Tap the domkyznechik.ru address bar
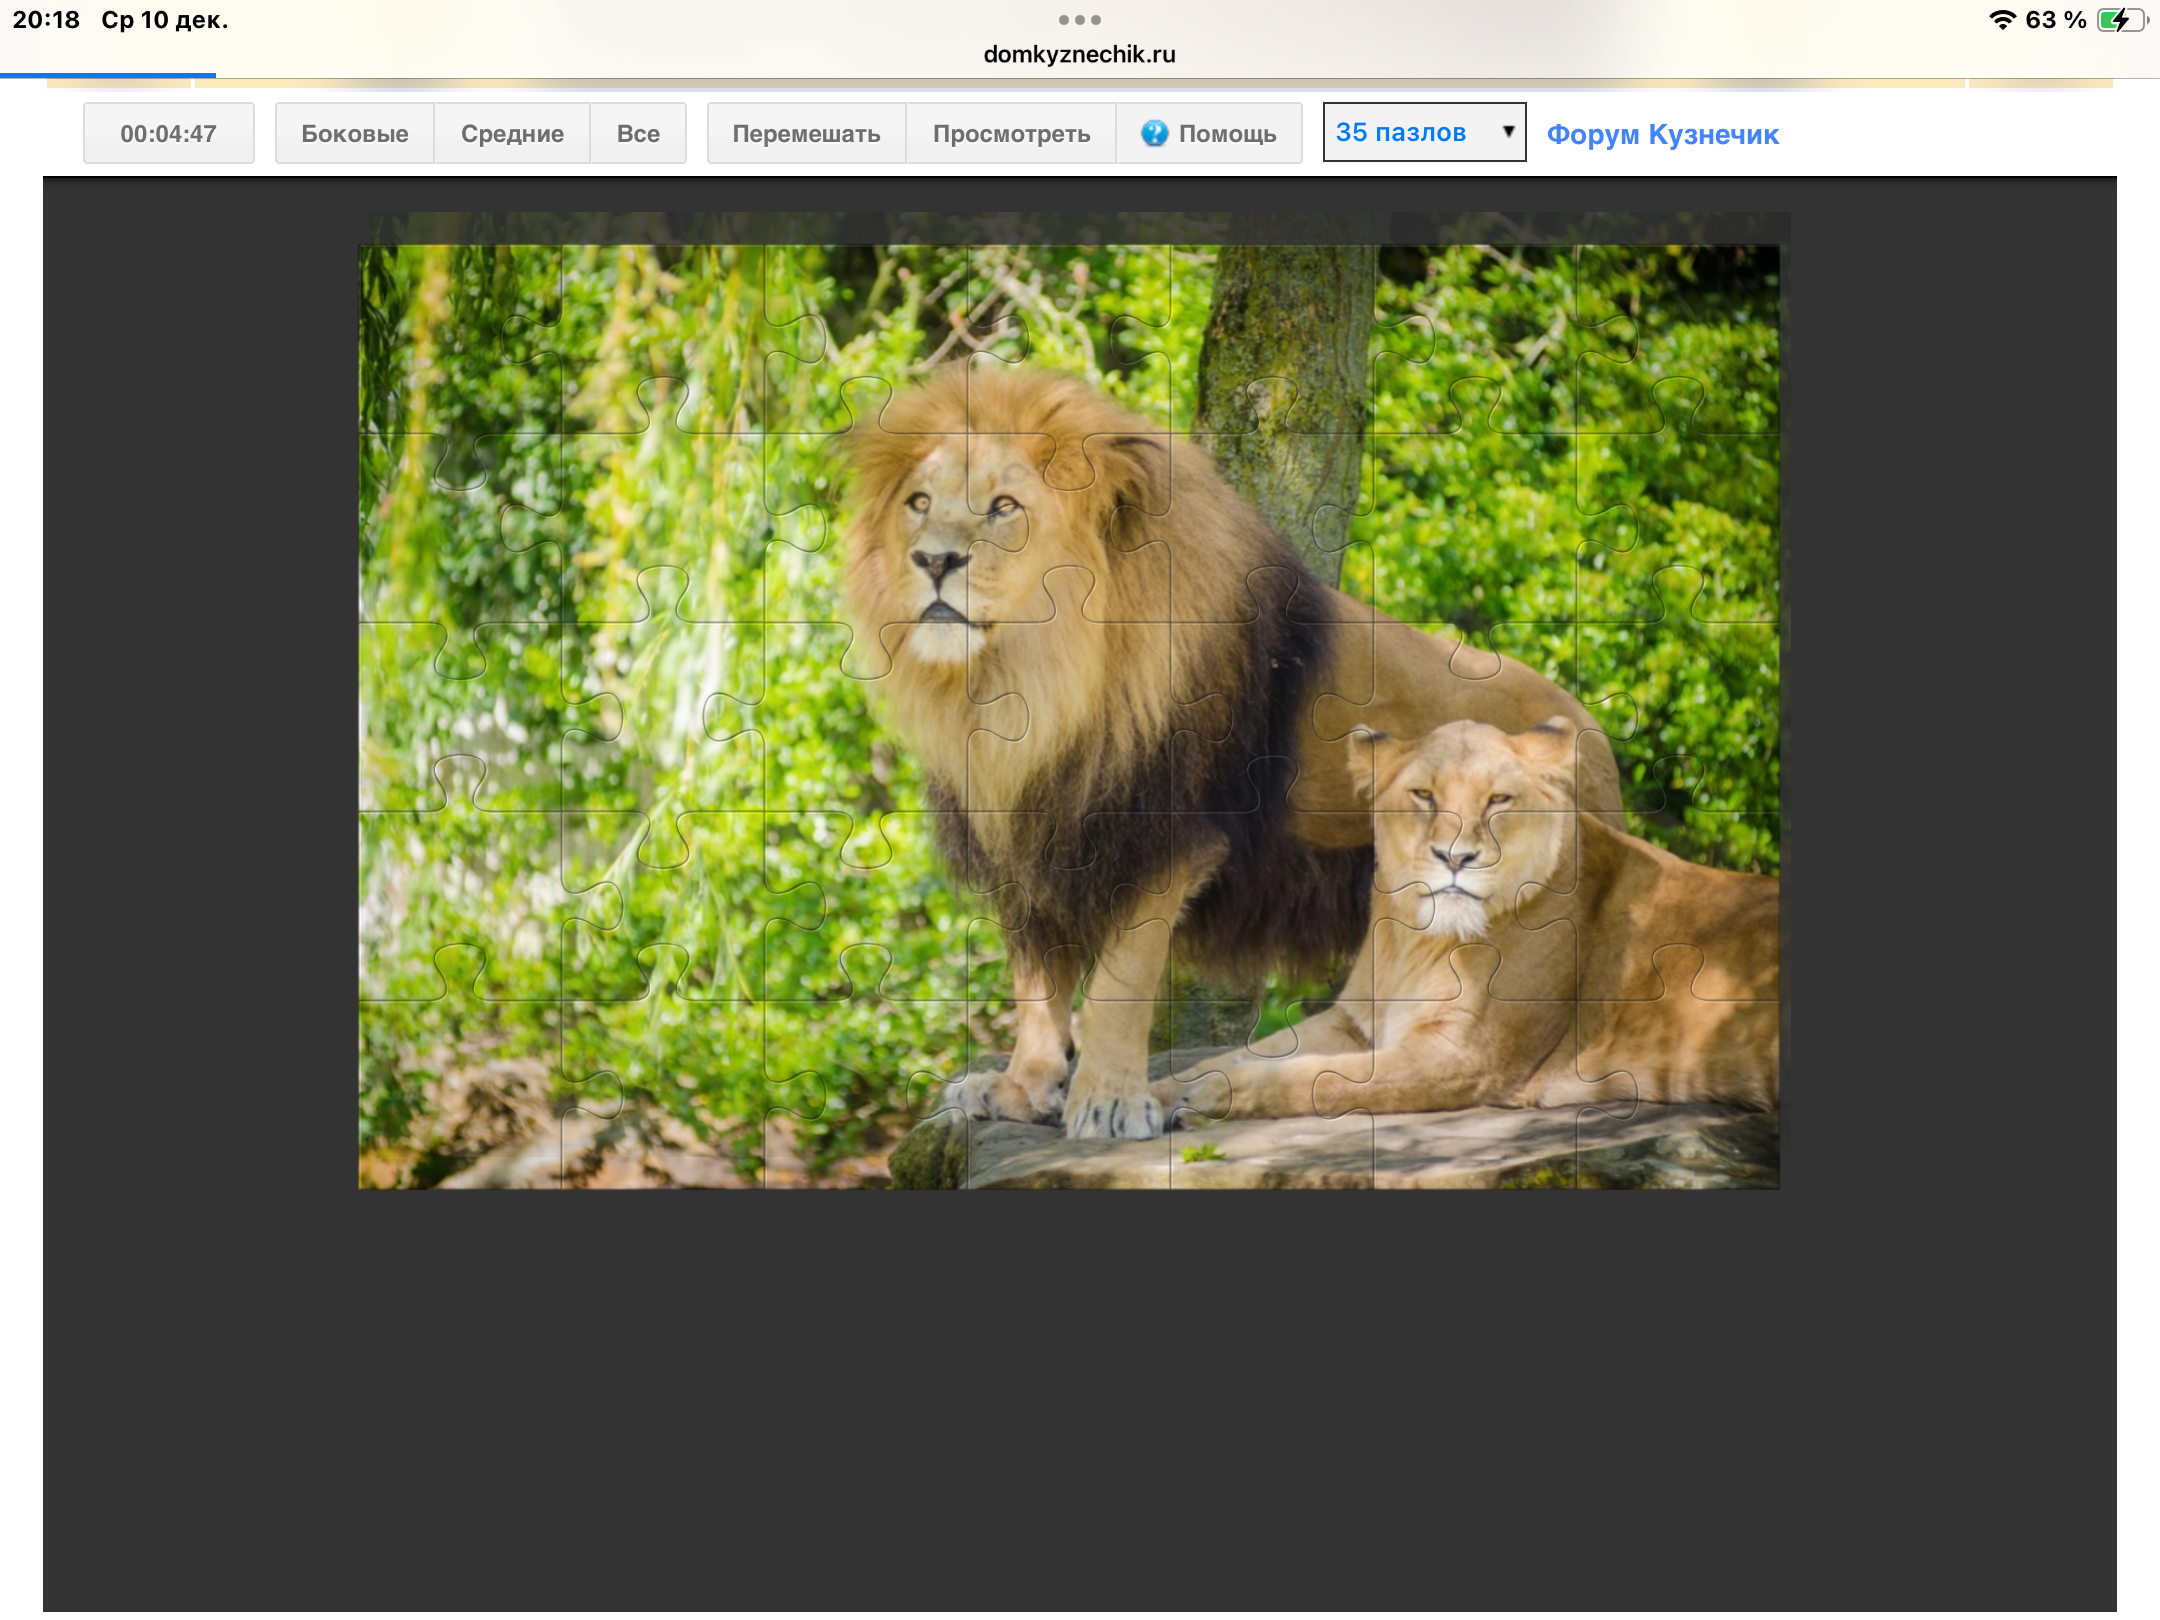 point(1079,54)
